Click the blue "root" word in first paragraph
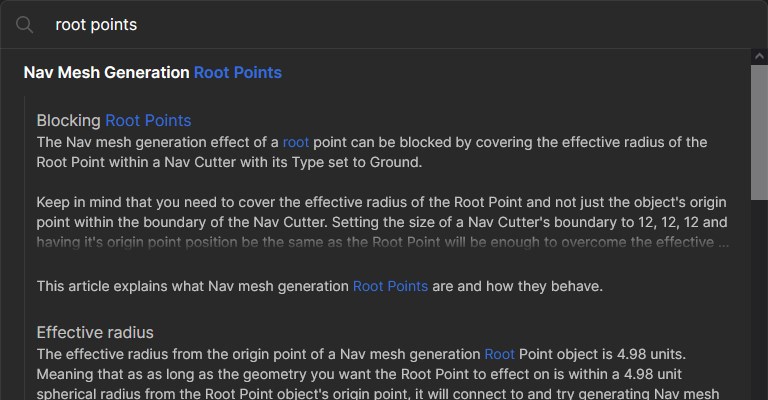The image size is (768, 400). tap(296, 142)
